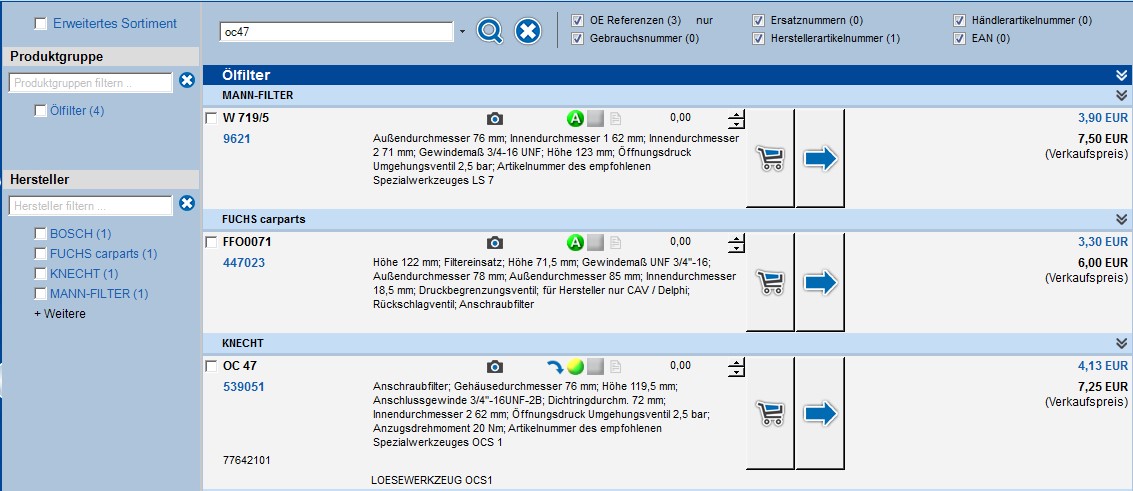Click the blue arrow button for FFO0071
Screen dimensions: 1133x491
click(x=820, y=282)
